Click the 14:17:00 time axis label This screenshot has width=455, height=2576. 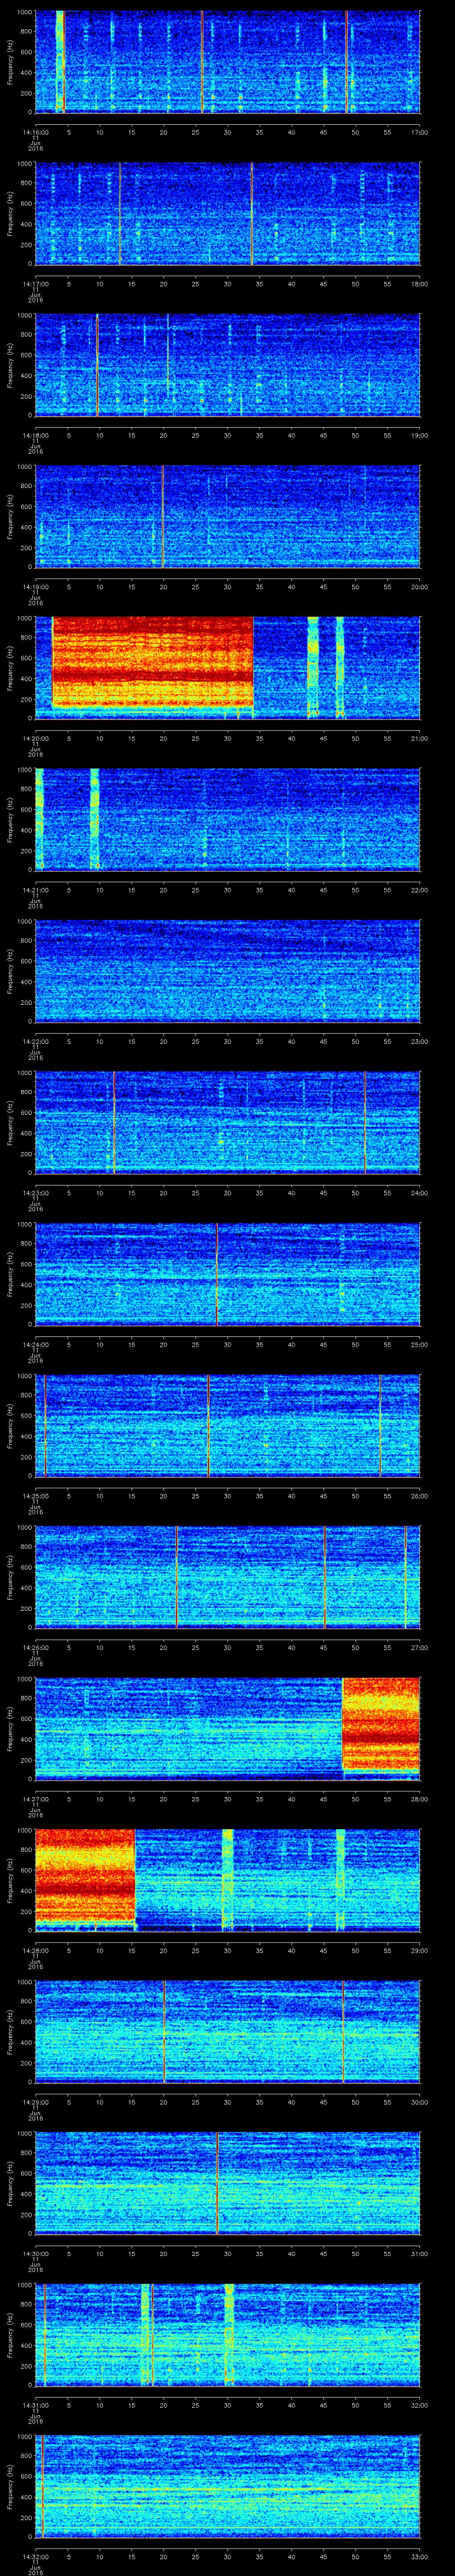(x=35, y=284)
